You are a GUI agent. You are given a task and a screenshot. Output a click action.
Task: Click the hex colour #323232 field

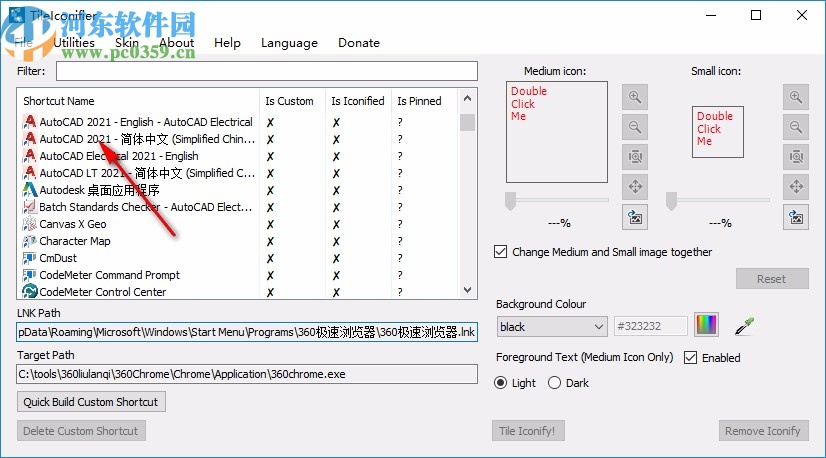[651, 326]
